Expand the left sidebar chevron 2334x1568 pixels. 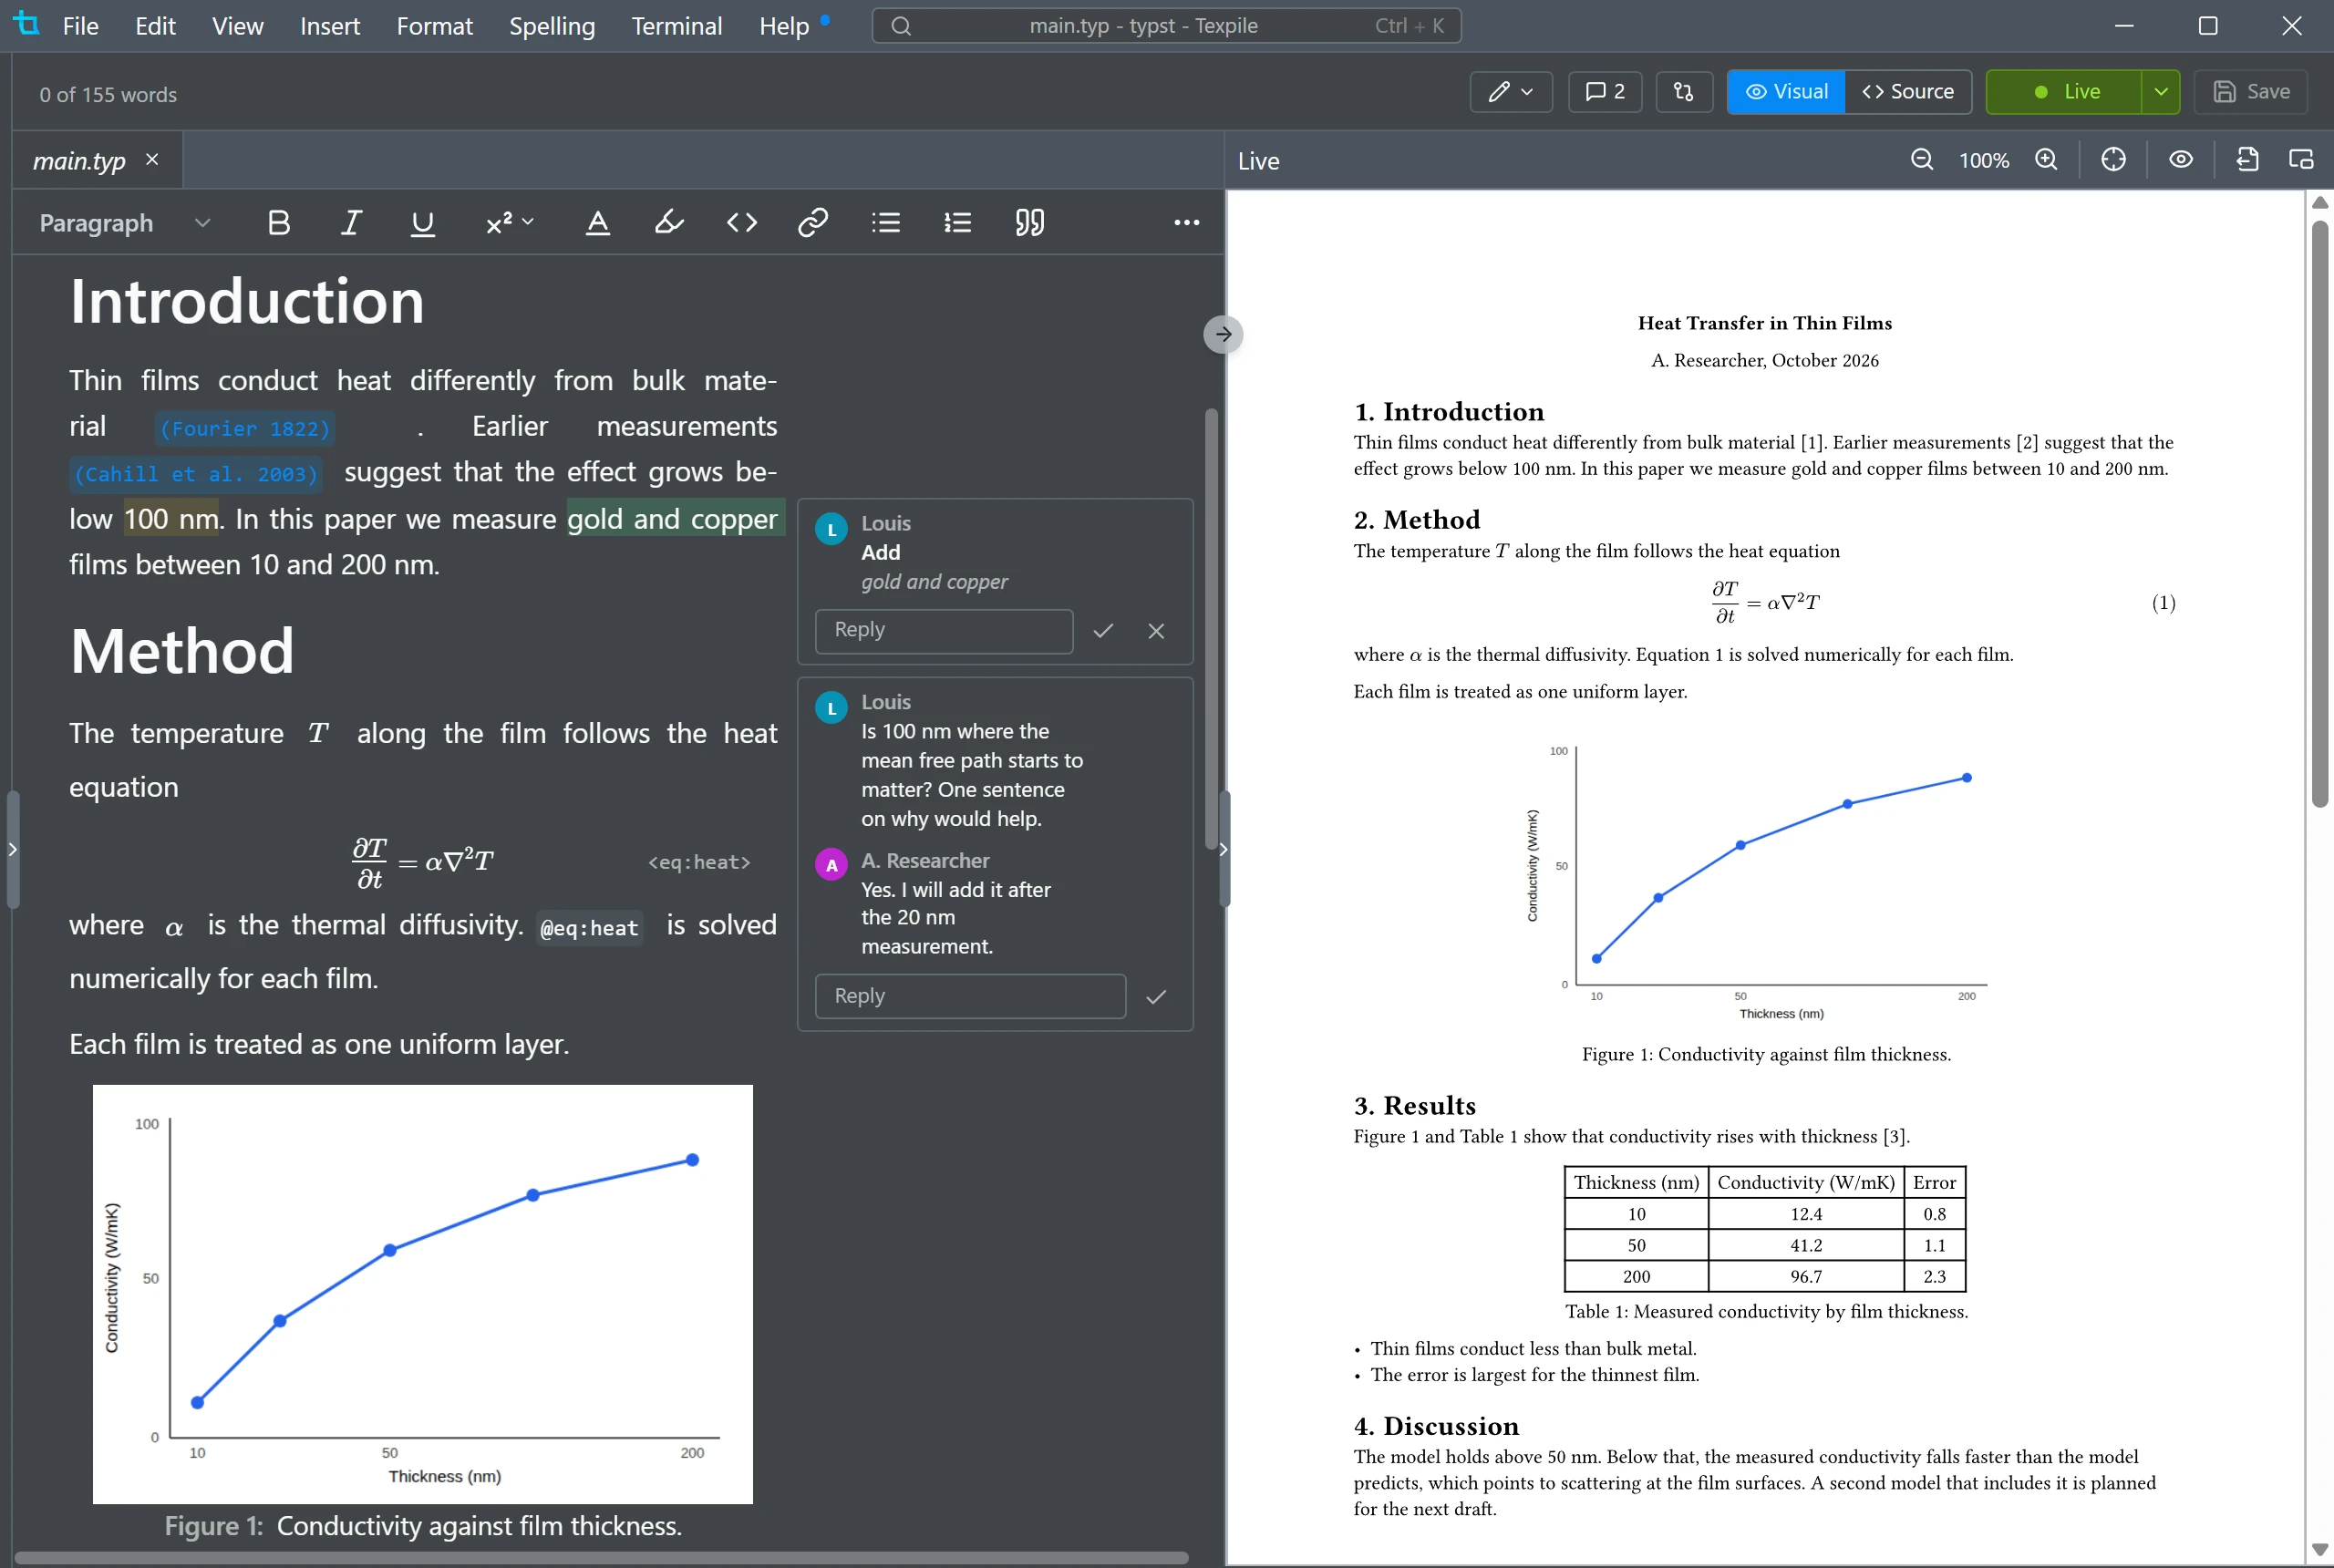click(12, 849)
